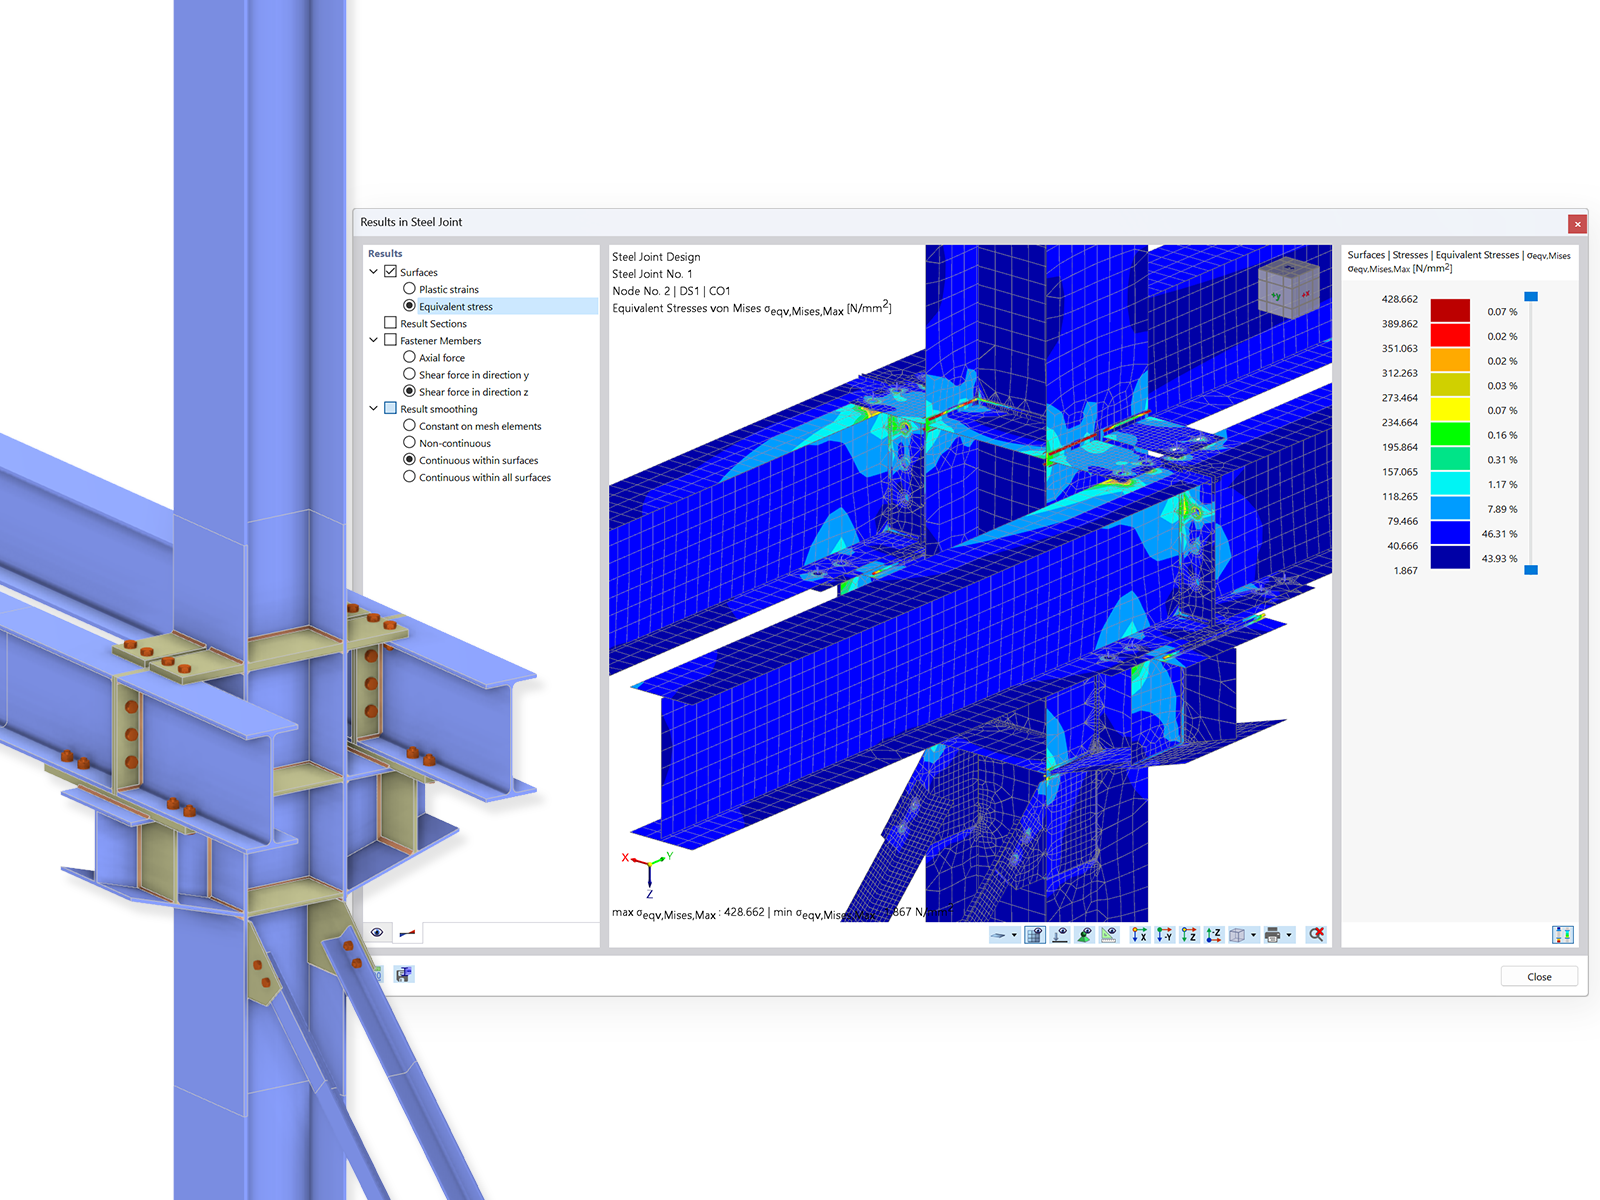
Task: Click the Close button
Action: click(1538, 976)
